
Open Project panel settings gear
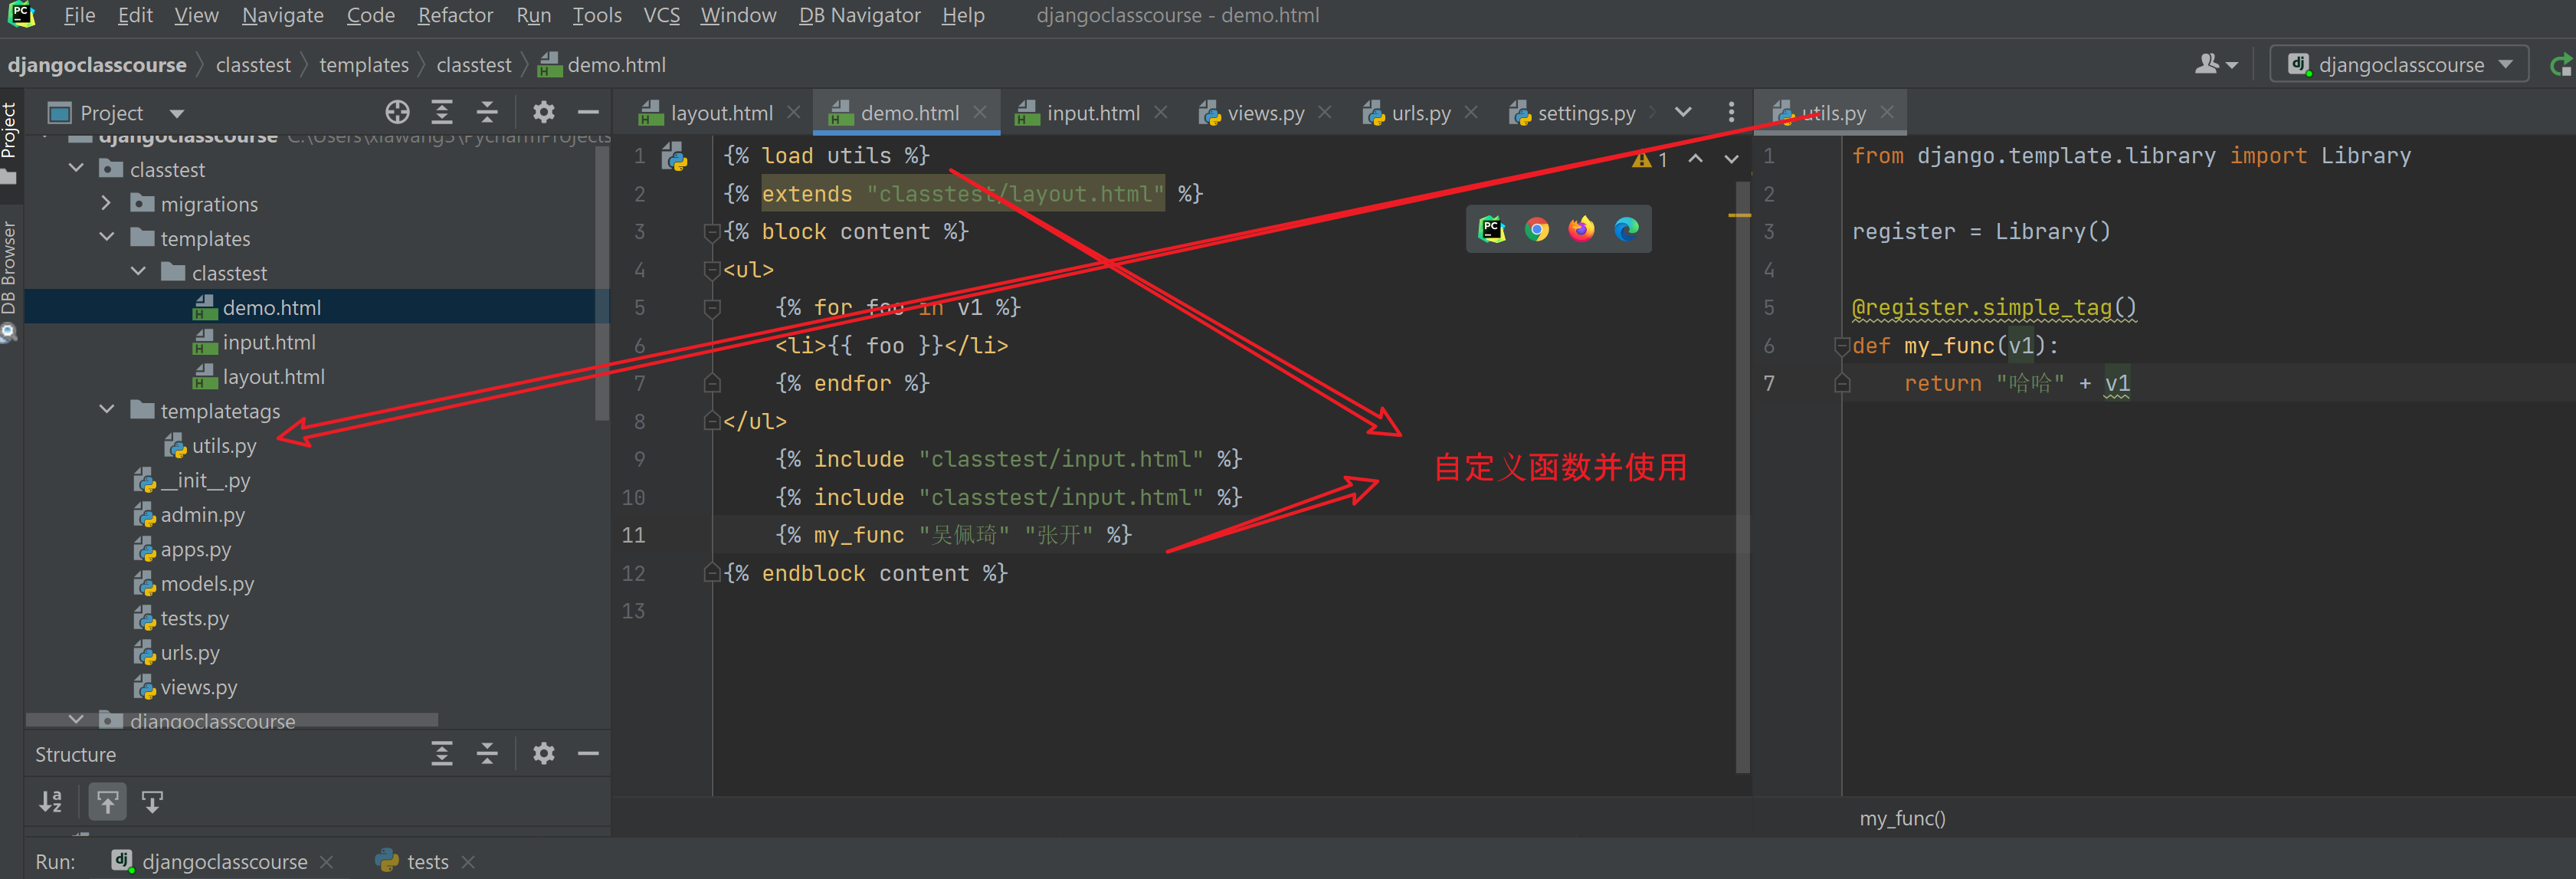pos(543,112)
